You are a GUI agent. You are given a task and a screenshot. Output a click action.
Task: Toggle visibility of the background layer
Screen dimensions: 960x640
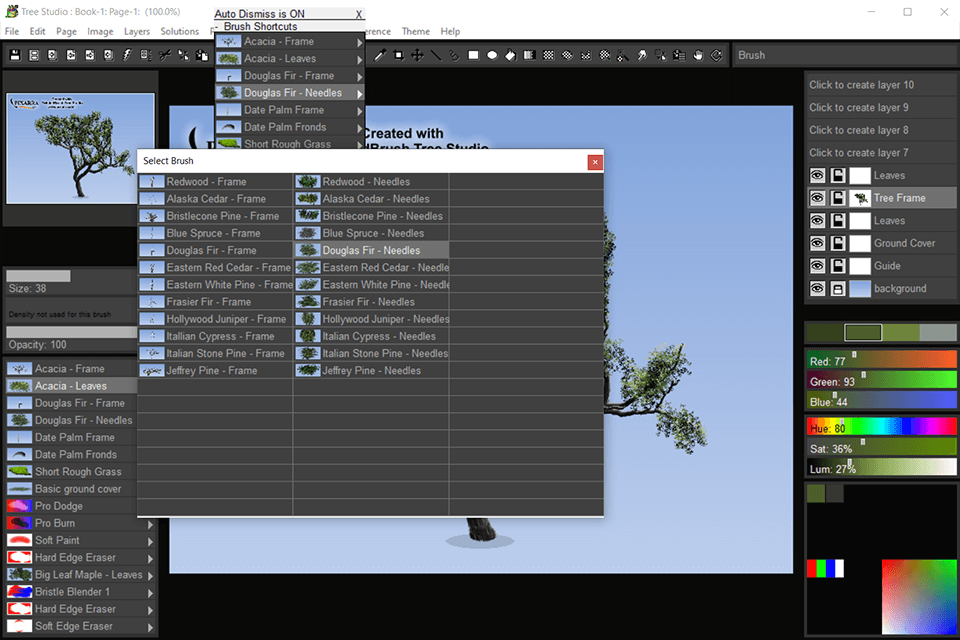(x=817, y=288)
